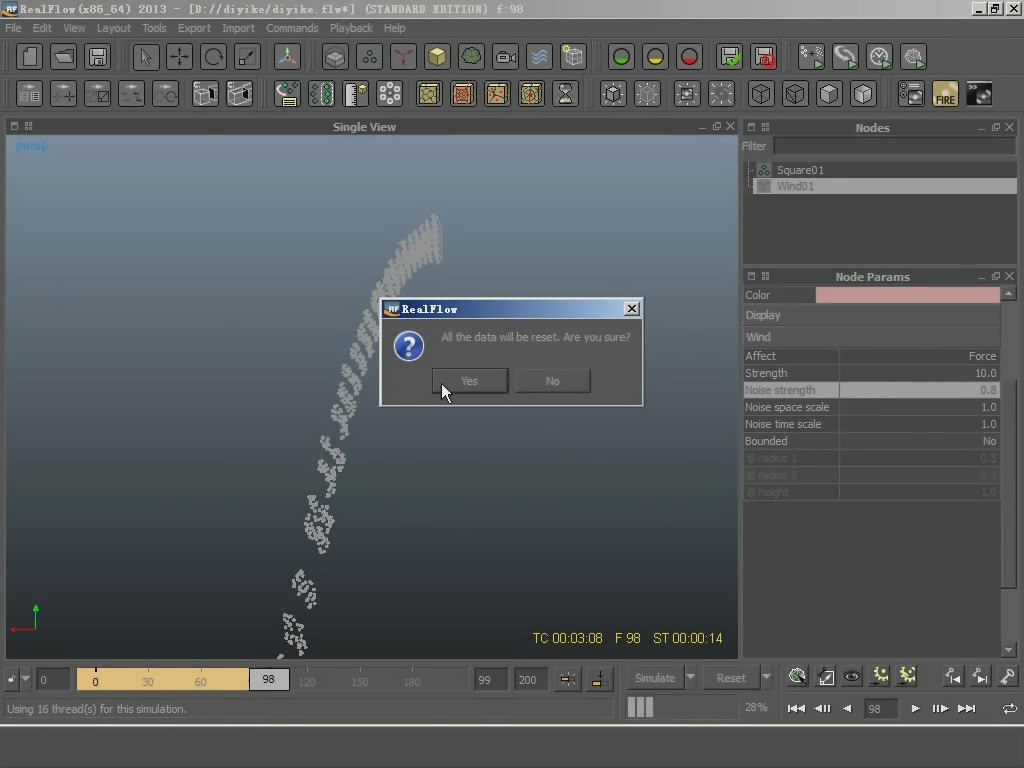Click the question mark dialog icon

click(x=409, y=346)
